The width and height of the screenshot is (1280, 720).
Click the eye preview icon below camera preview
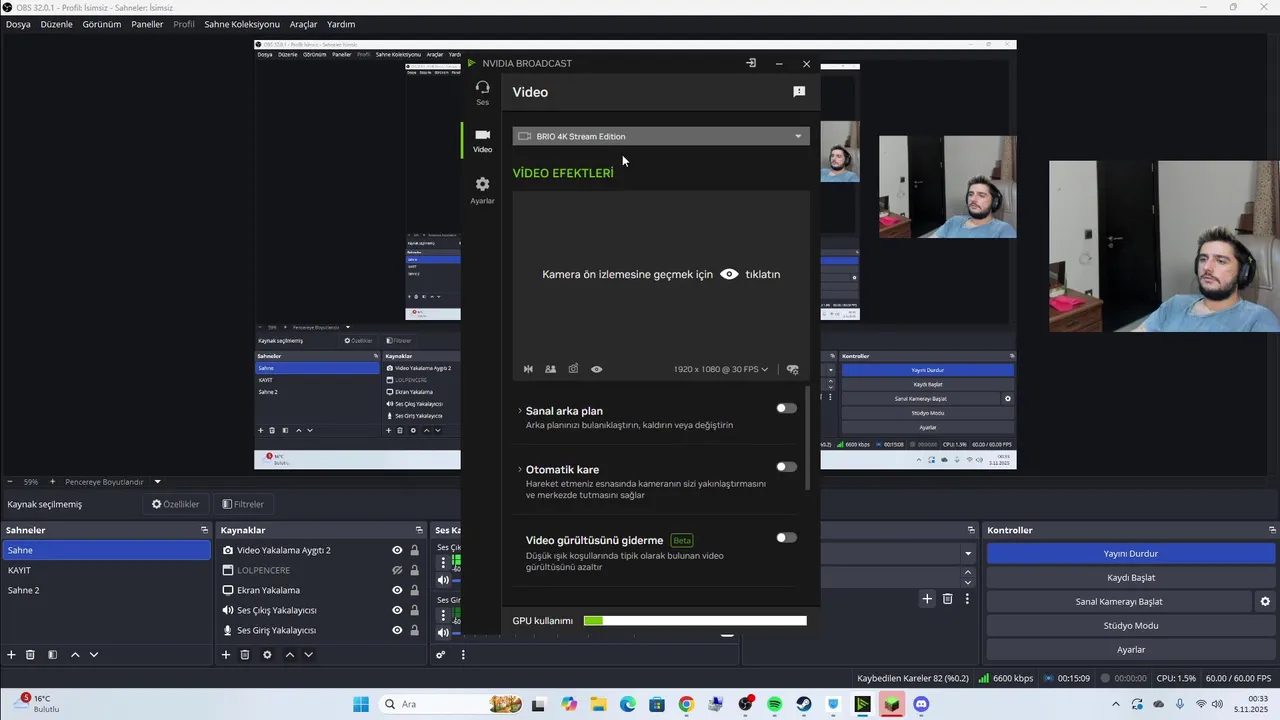(596, 369)
